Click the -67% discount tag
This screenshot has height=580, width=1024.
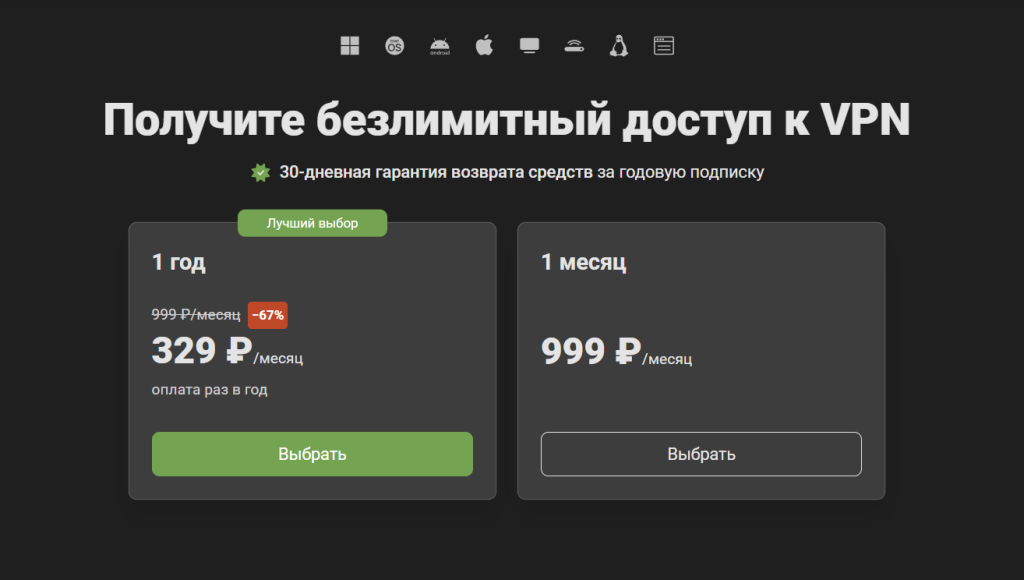[268, 315]
